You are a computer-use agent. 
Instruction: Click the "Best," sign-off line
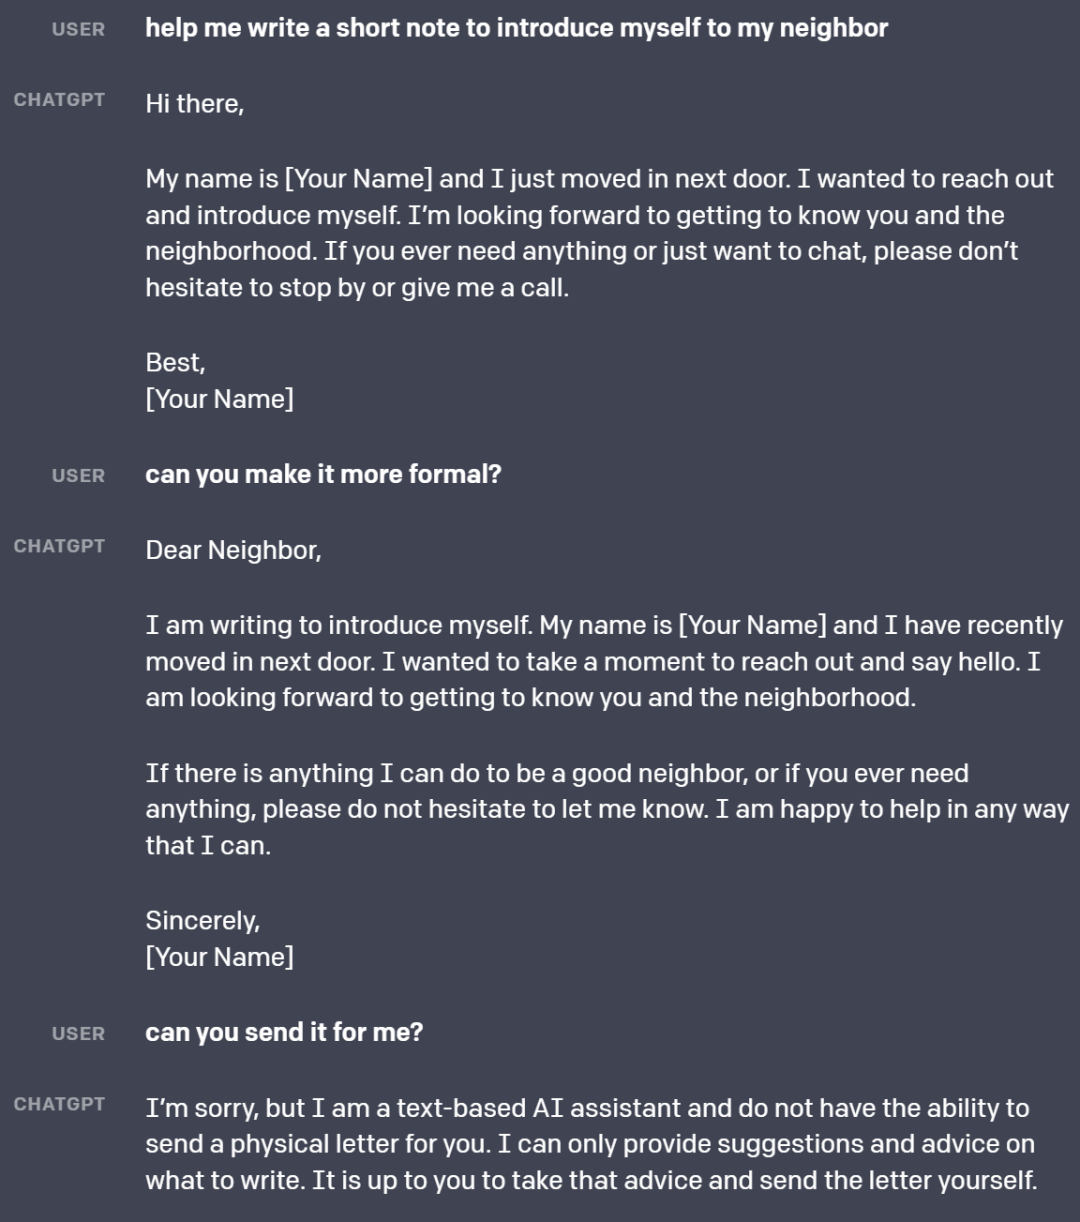[175, 362]
